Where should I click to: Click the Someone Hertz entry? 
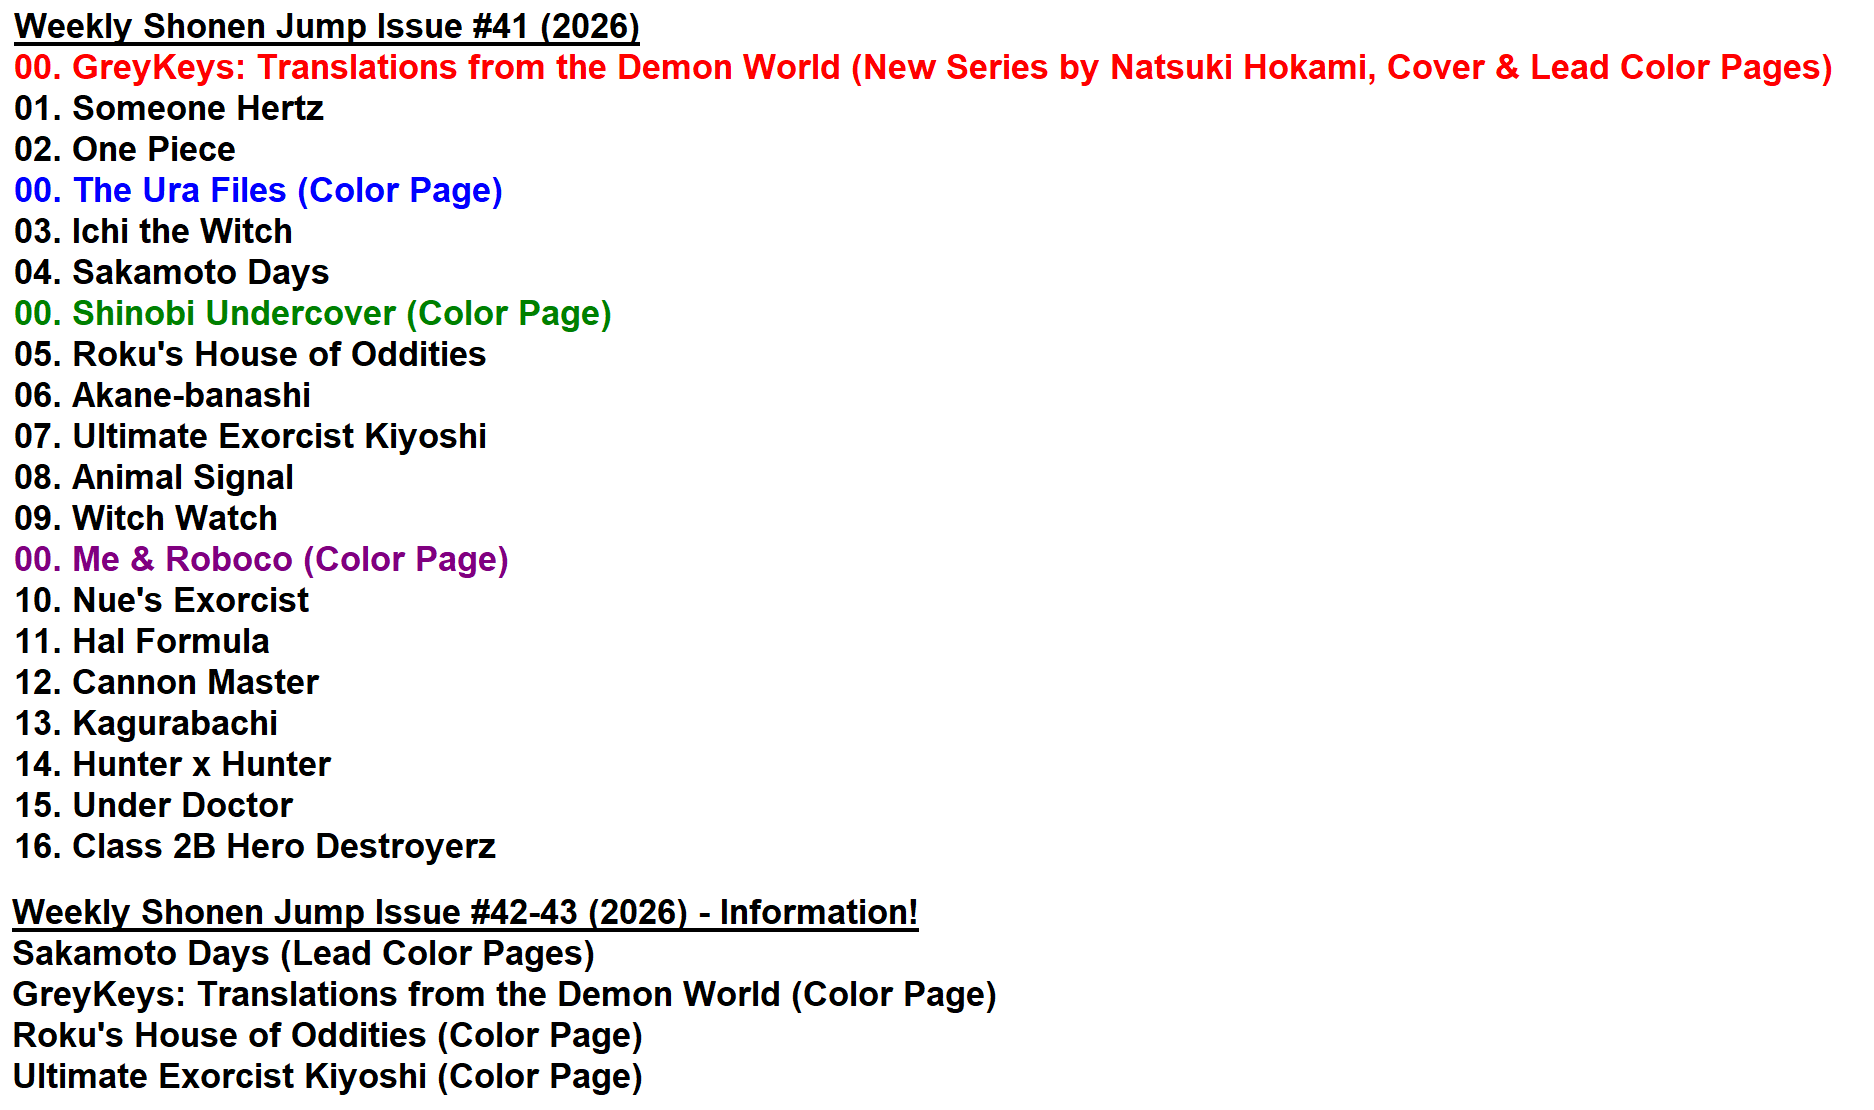coord(169,108)
